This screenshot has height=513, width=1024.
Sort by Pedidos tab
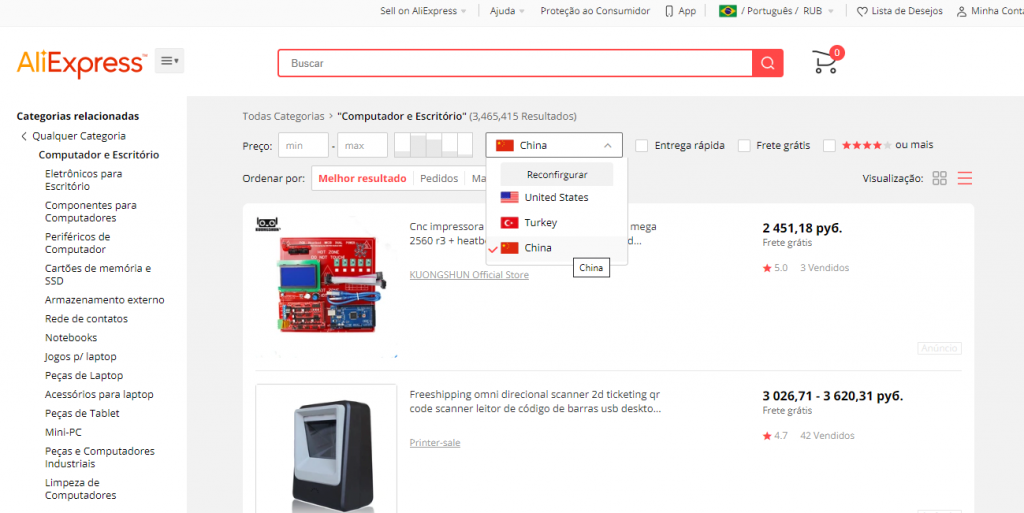point(439,178)
